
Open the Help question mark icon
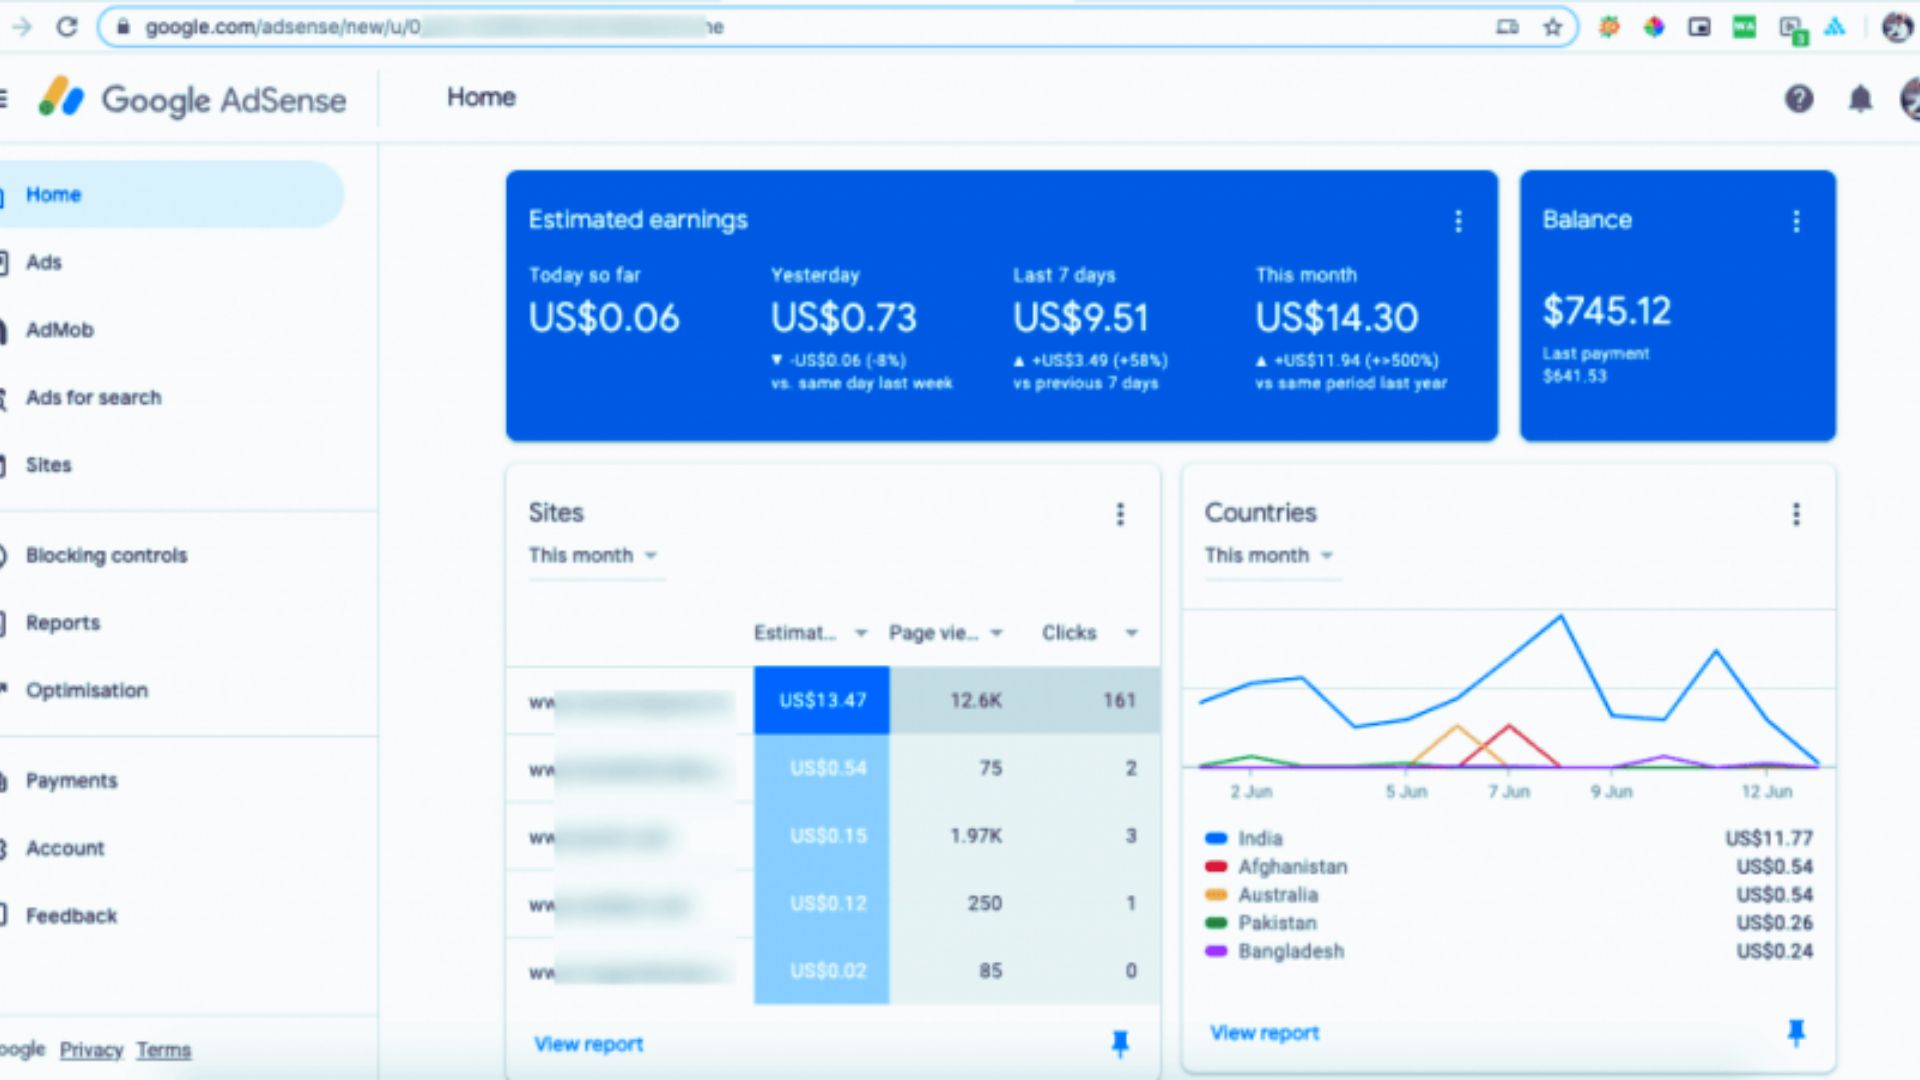[x=1799, y=98]
